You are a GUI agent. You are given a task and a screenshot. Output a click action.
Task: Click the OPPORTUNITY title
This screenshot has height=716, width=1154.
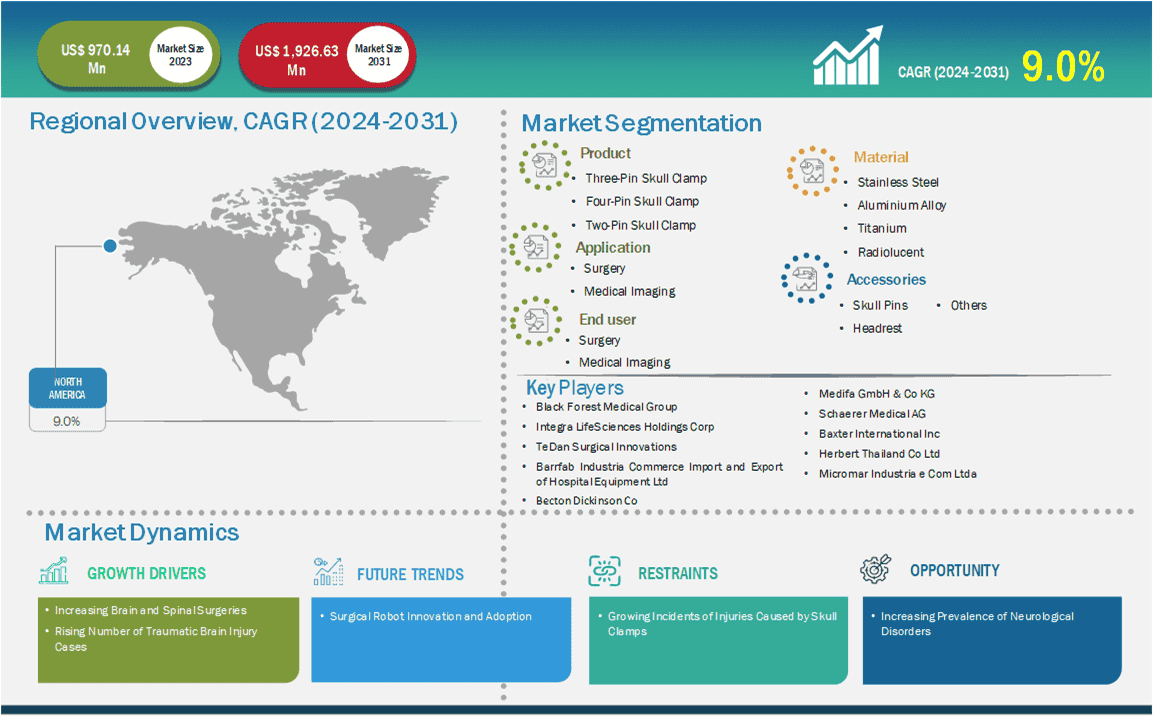[955, 570]
